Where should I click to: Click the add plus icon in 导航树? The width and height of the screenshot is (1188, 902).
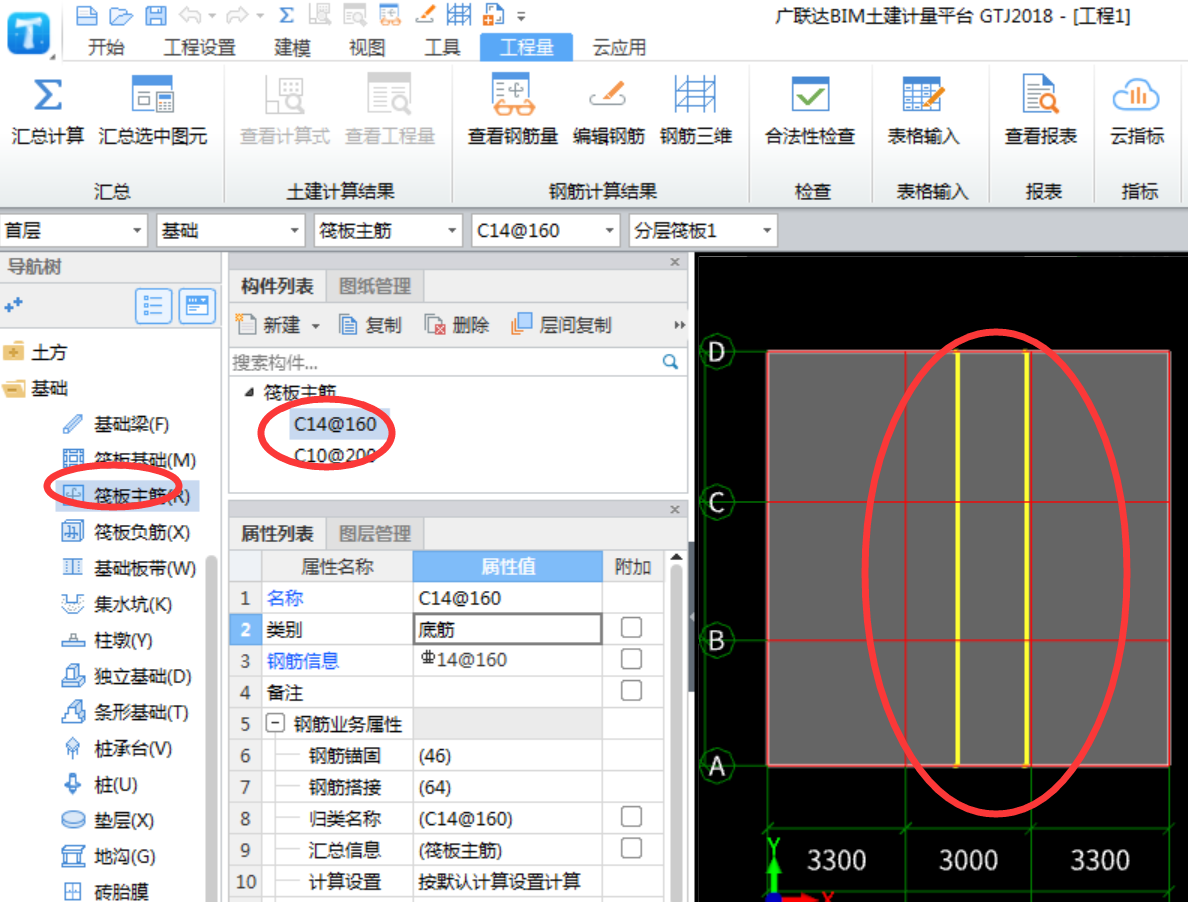[x=13, y=305]
